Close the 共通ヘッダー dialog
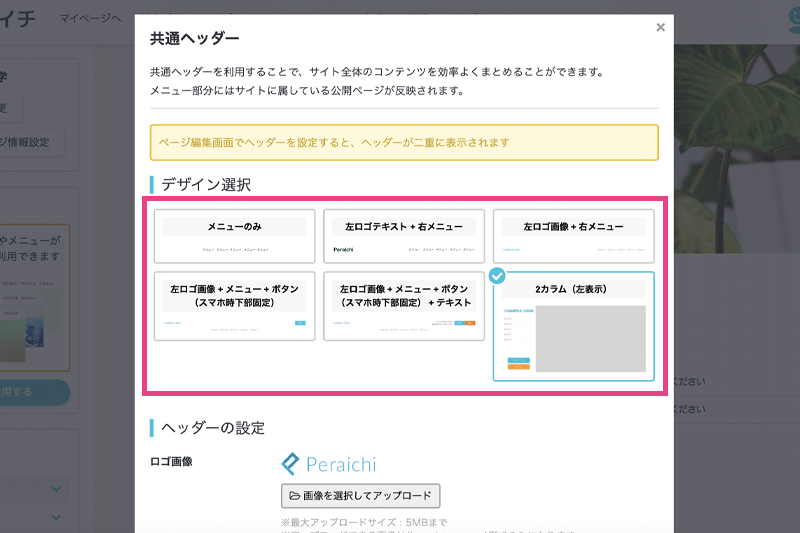The width and height of the screenshot is (800, 533). 660,28
